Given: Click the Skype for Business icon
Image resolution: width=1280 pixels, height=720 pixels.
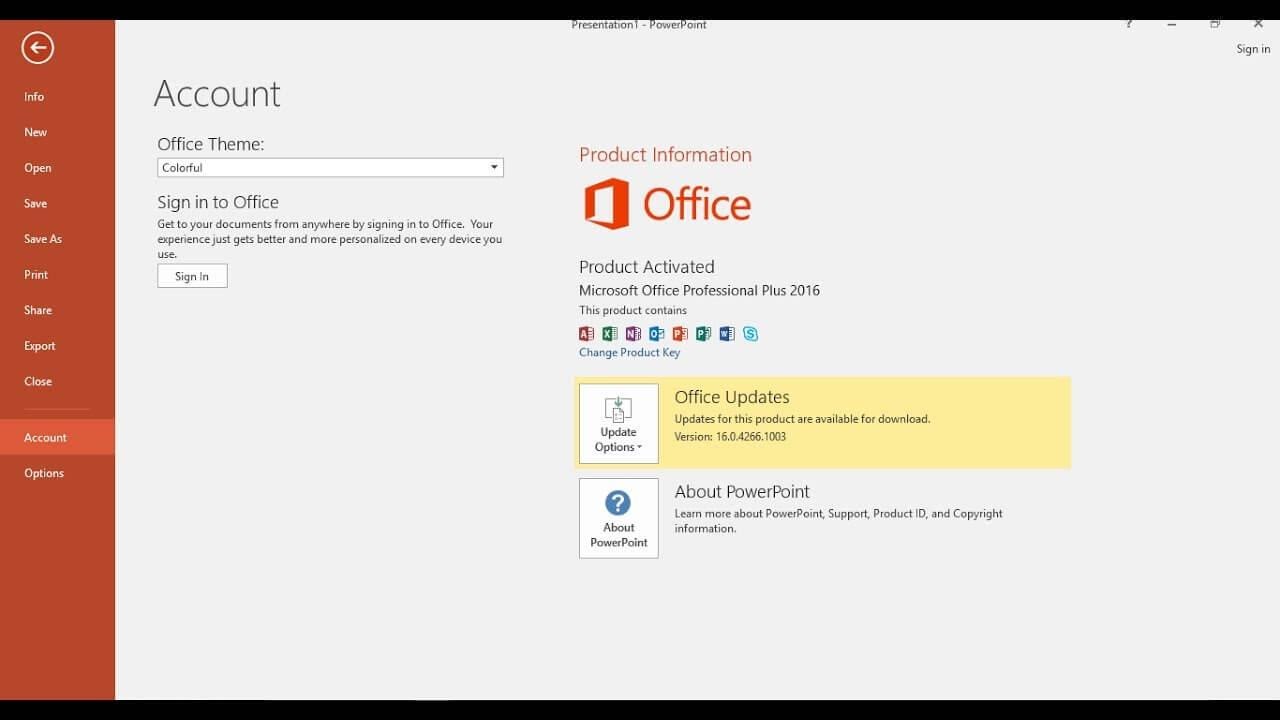Looking at the screenshot, I should click(x=750, y=334).
